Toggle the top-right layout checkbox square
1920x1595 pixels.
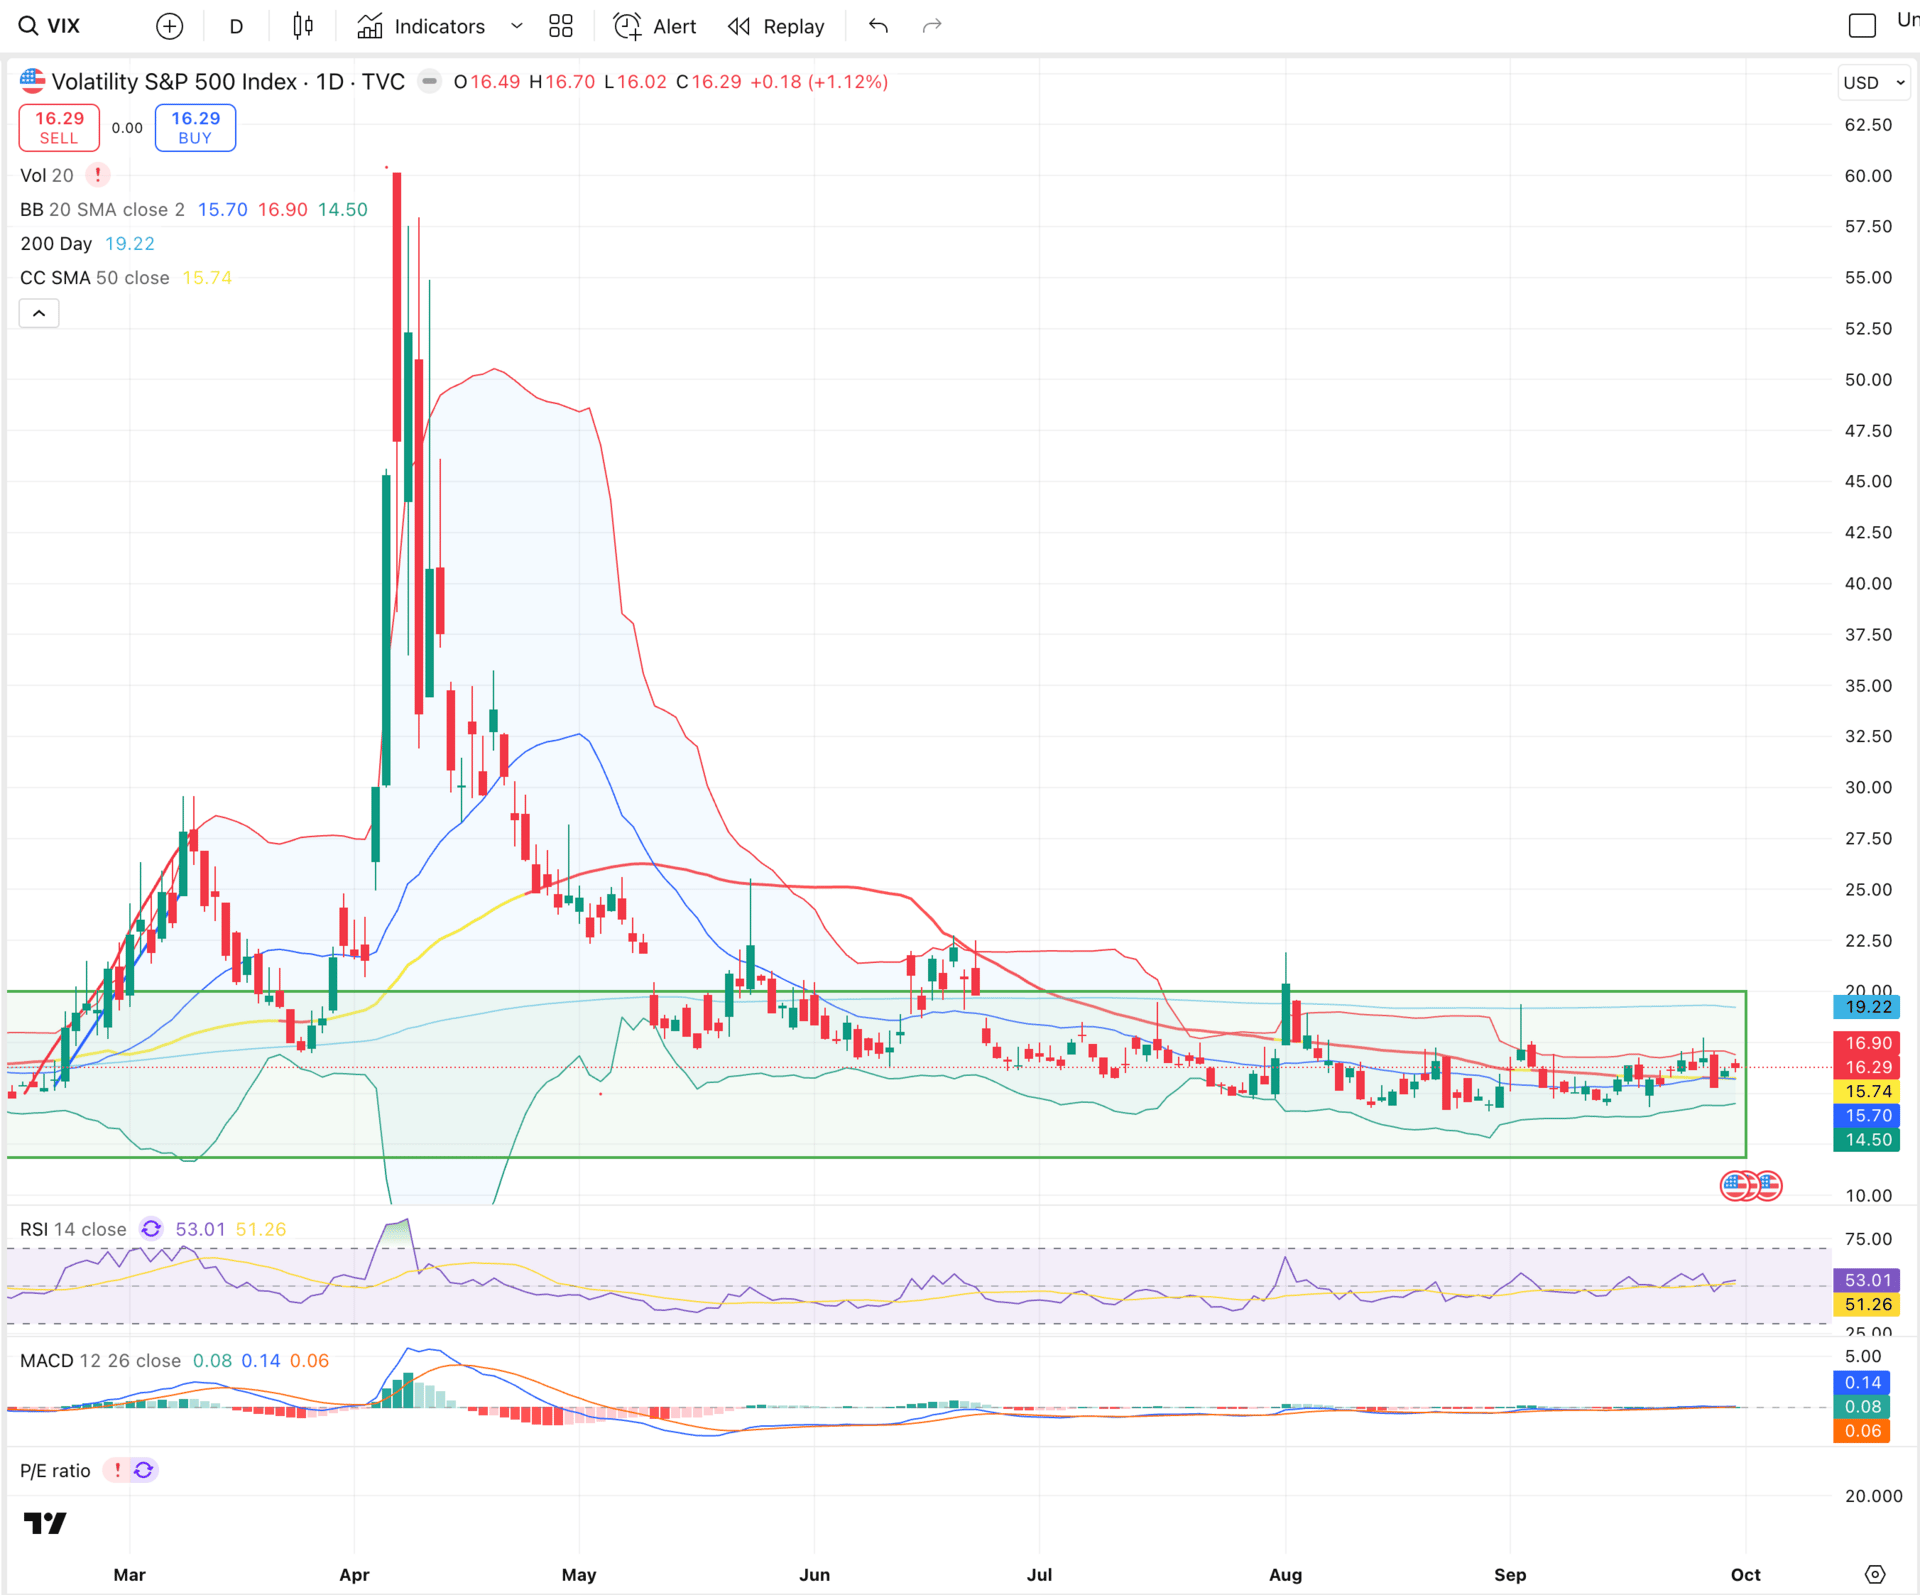point(1861,26)
